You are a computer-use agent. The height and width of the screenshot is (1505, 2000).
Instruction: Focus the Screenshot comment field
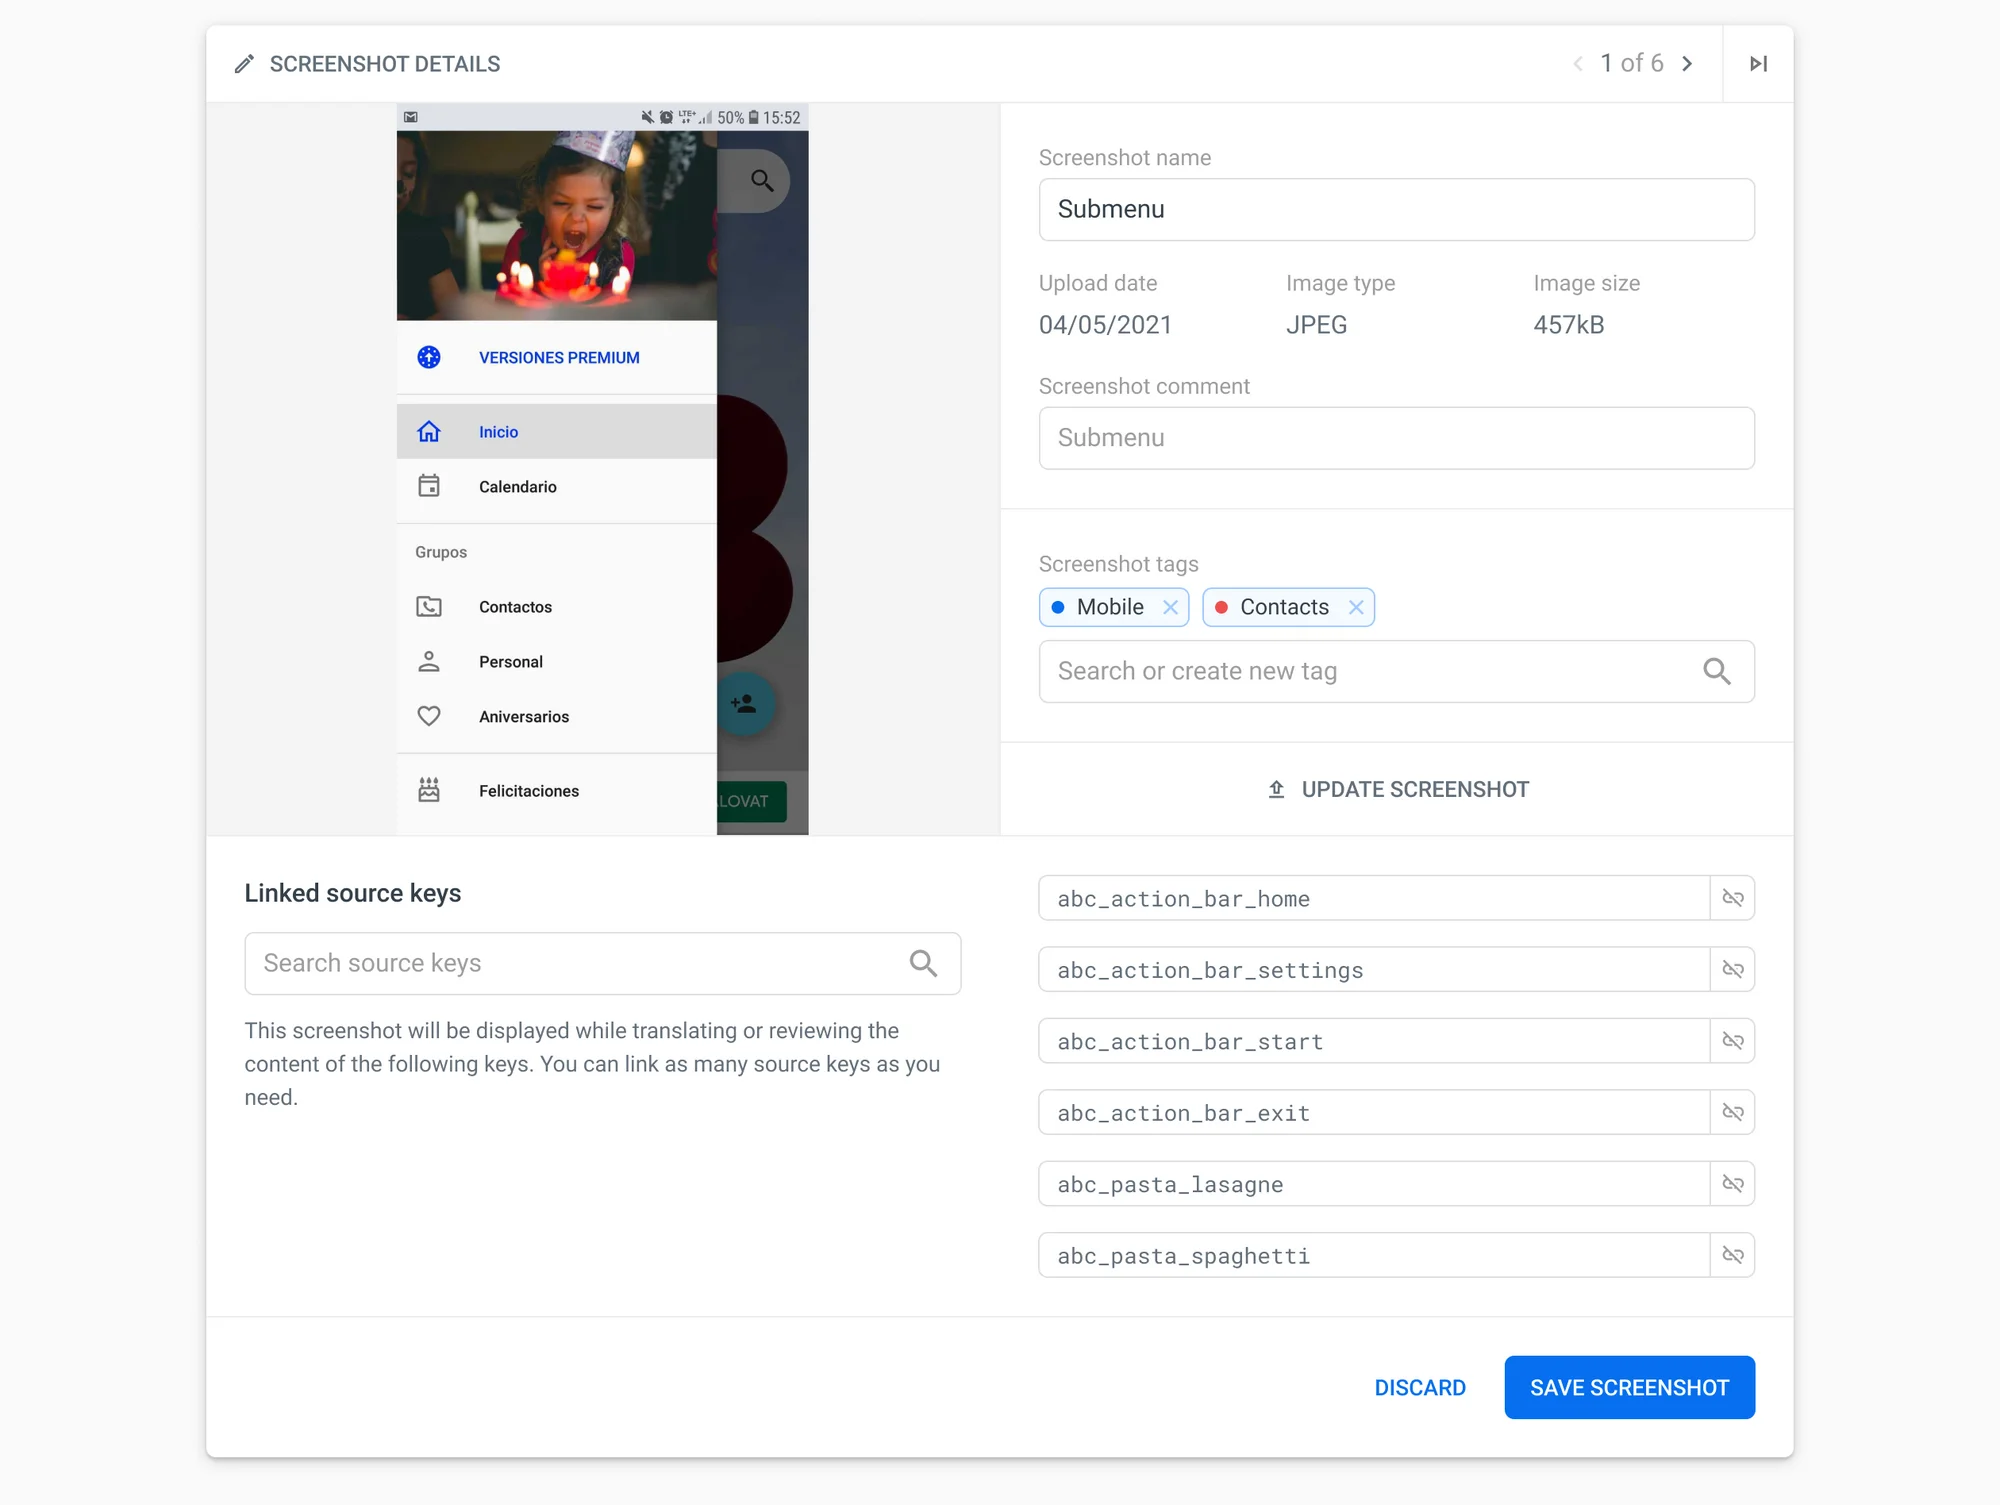click(x=1396, y=438)
